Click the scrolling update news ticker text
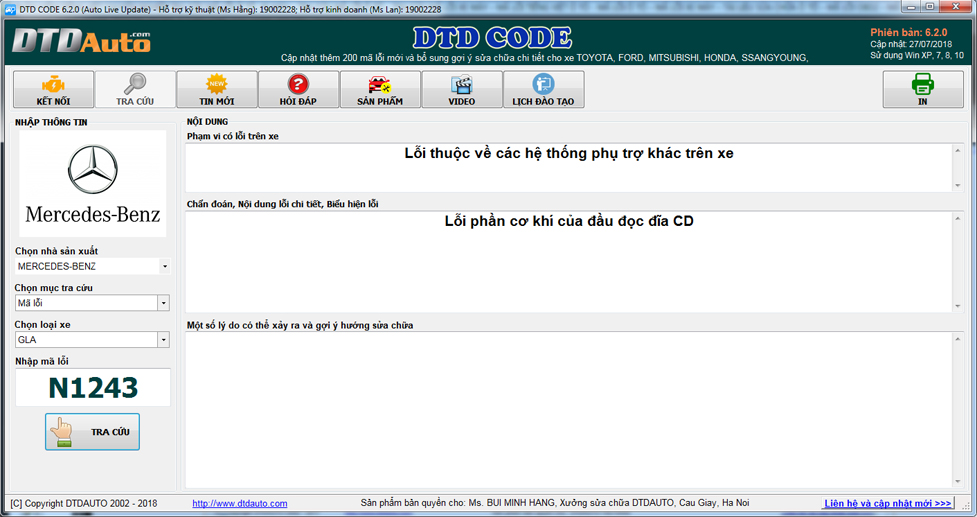Viewport: 977px width, 517px height. (544, 58)
